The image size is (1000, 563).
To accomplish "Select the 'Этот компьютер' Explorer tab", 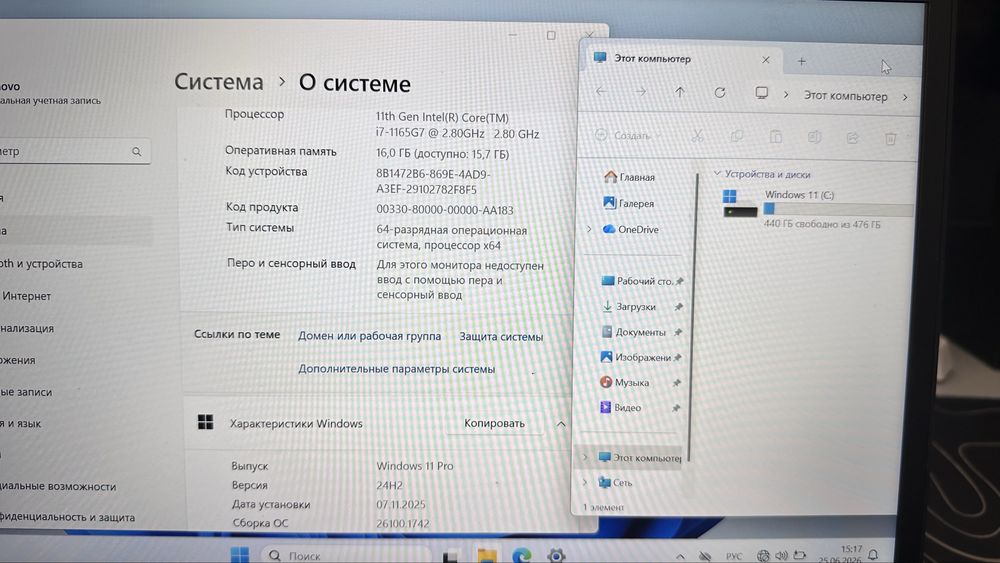I will click(x=684, y=59).
